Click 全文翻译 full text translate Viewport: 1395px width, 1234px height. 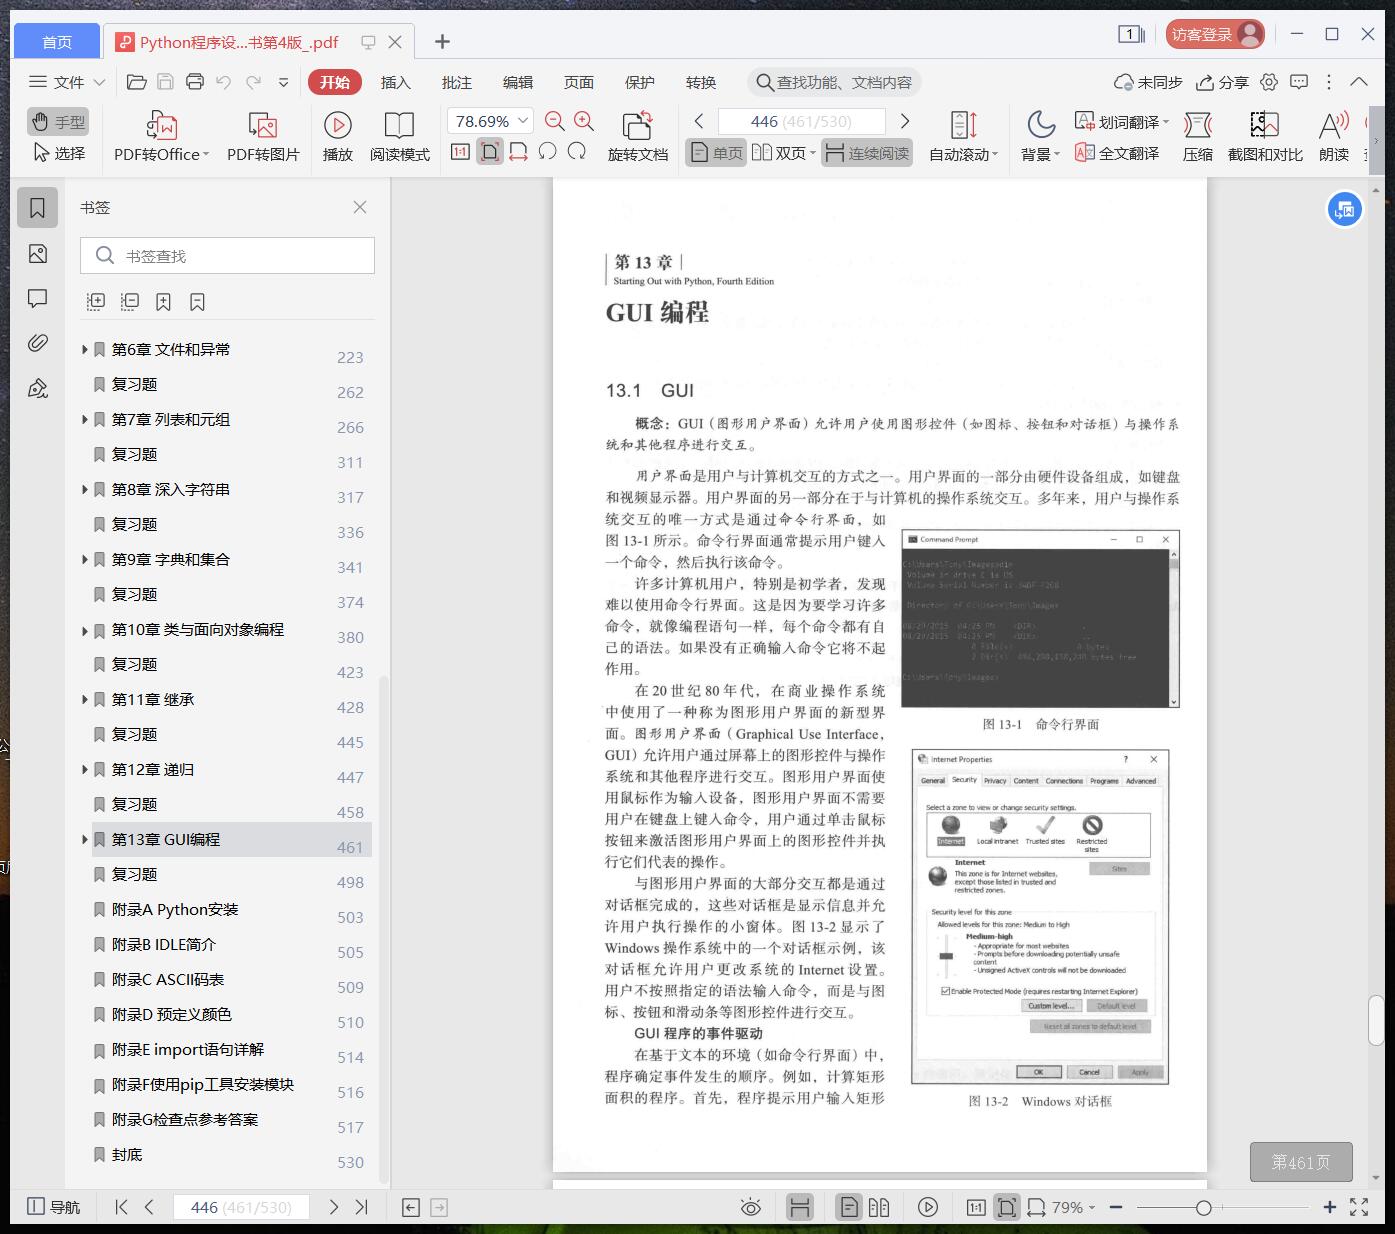click(x=1118, y=153)
